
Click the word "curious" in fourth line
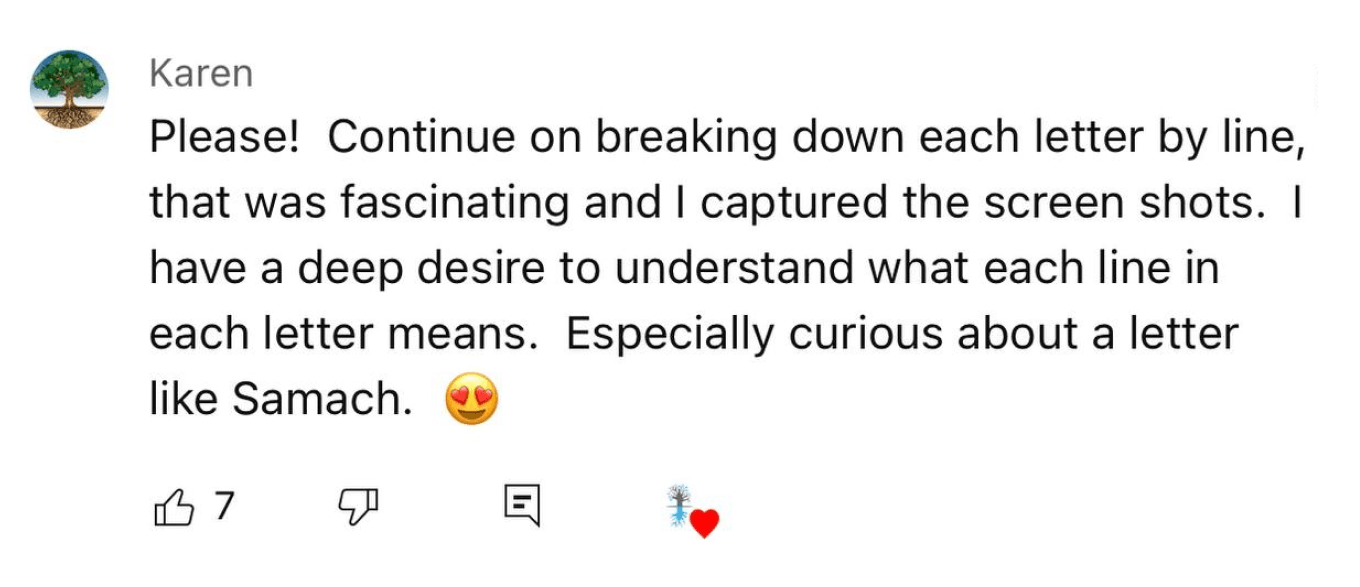pyautogui.click(x=867, y=335)
